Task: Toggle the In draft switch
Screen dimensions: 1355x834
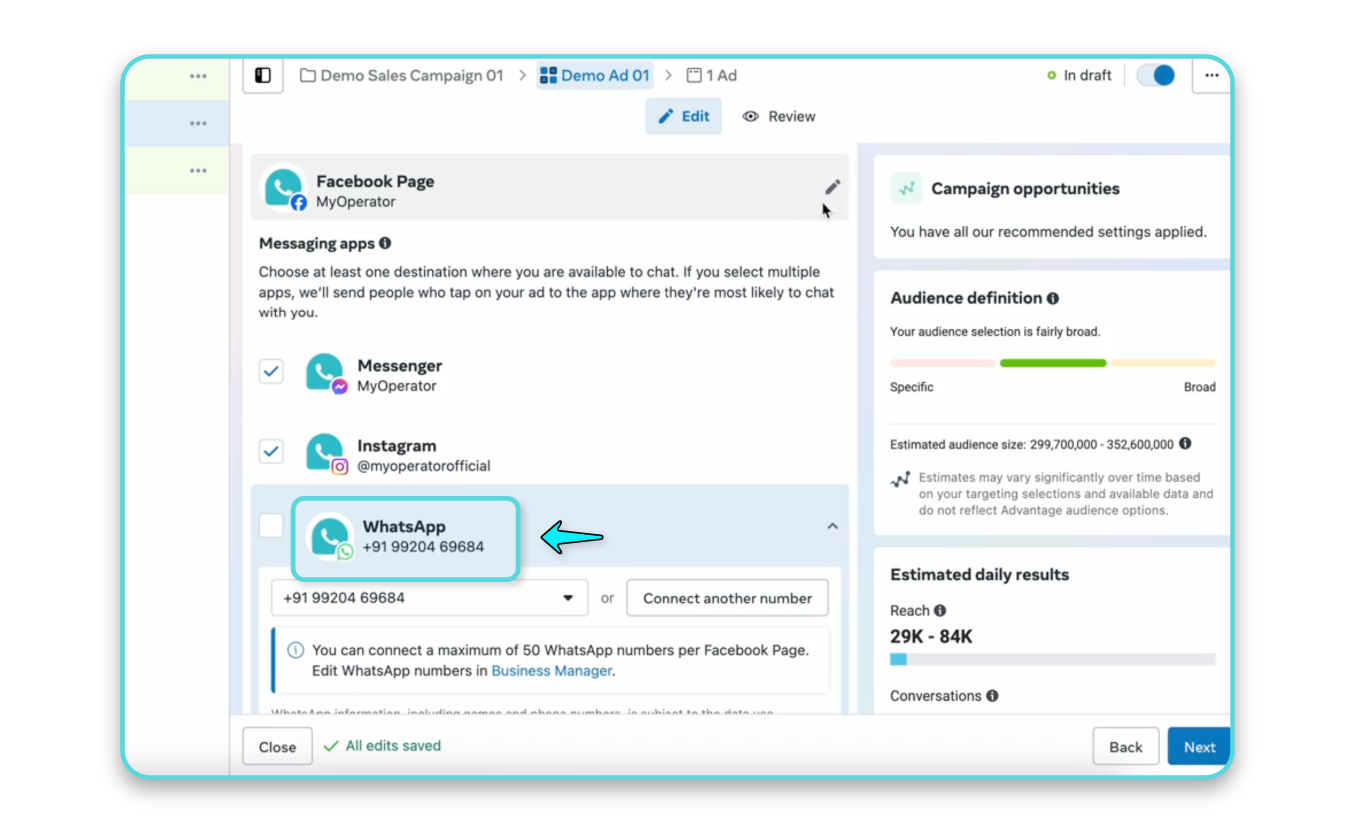Action: 1155,75
